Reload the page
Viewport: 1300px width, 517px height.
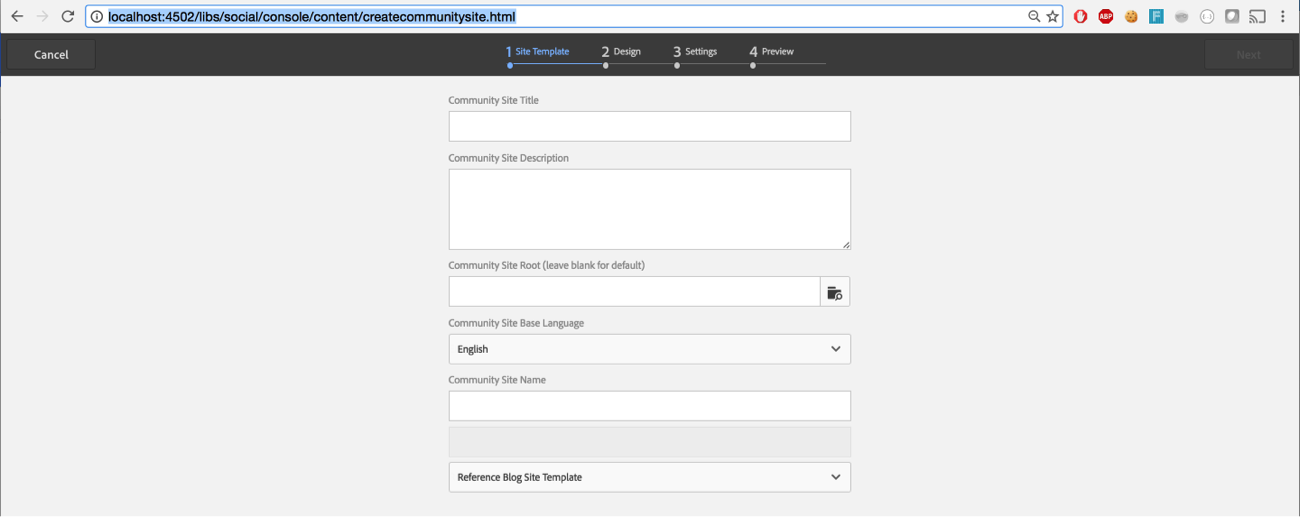click(68, 16)
